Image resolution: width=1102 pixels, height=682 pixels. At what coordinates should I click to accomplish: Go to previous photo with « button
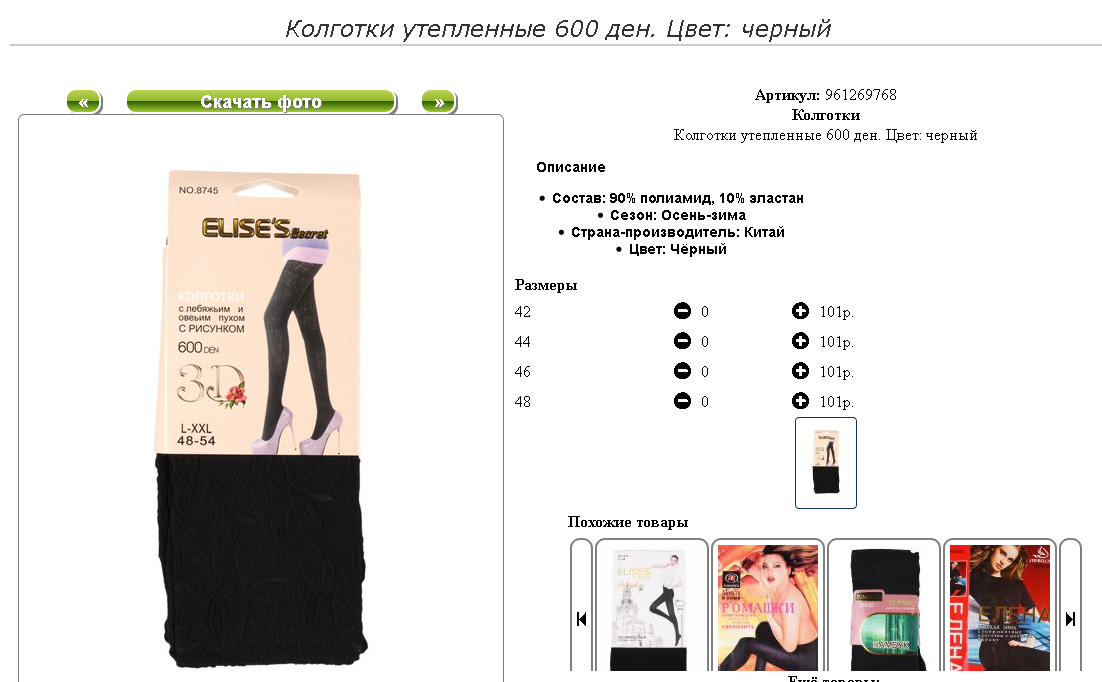click(84, 102)
